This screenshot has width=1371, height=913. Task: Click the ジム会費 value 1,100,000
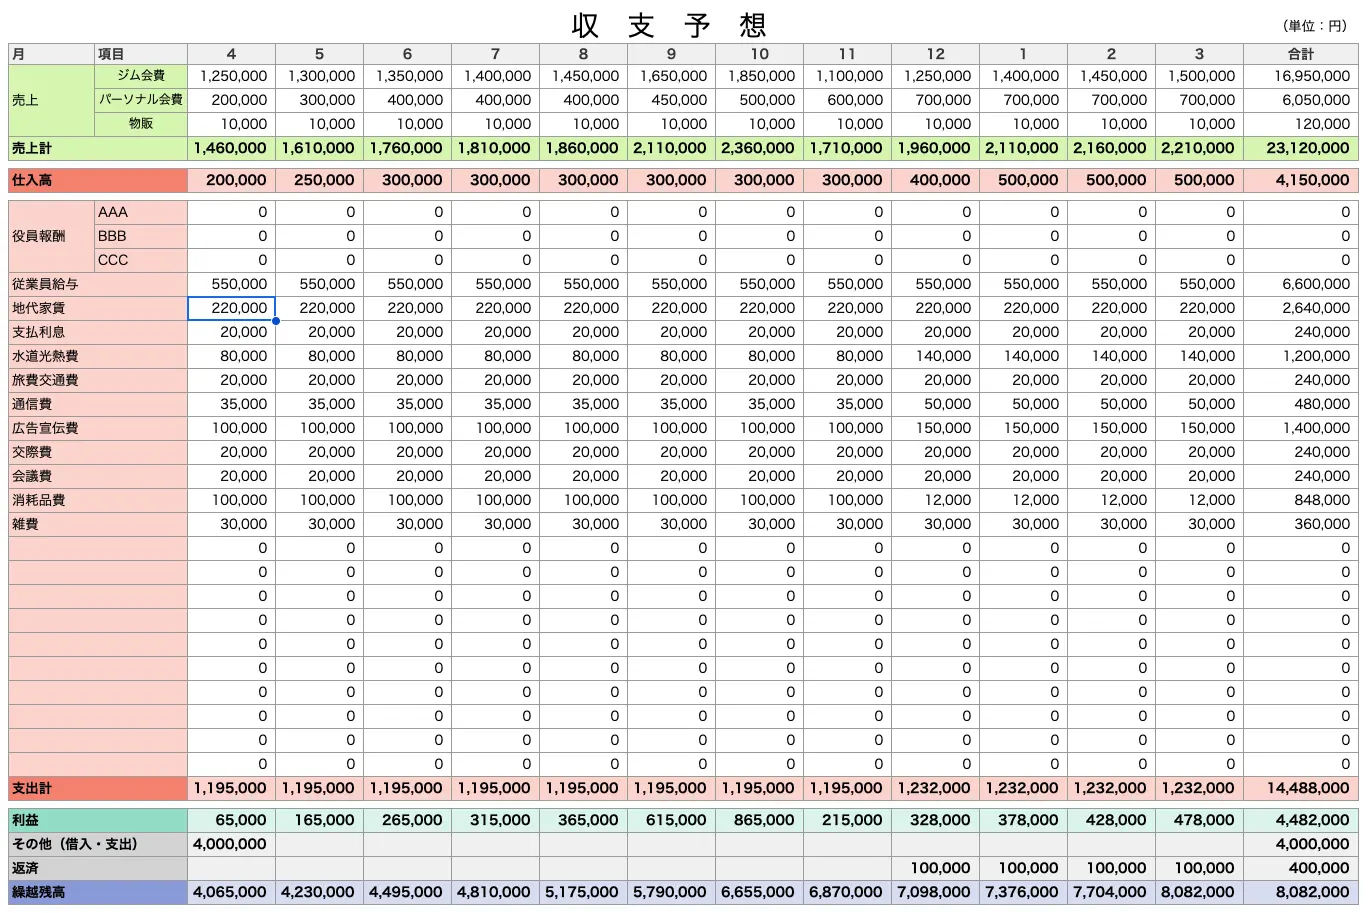[x=847, y=76]
